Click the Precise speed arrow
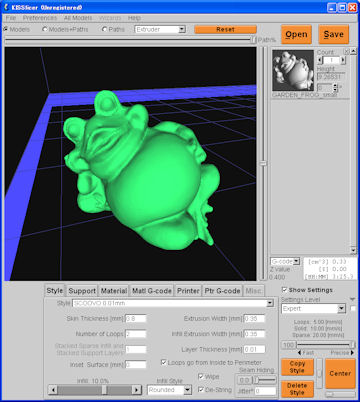Viewport: 360px width, 402px height. tap(353, 352)
